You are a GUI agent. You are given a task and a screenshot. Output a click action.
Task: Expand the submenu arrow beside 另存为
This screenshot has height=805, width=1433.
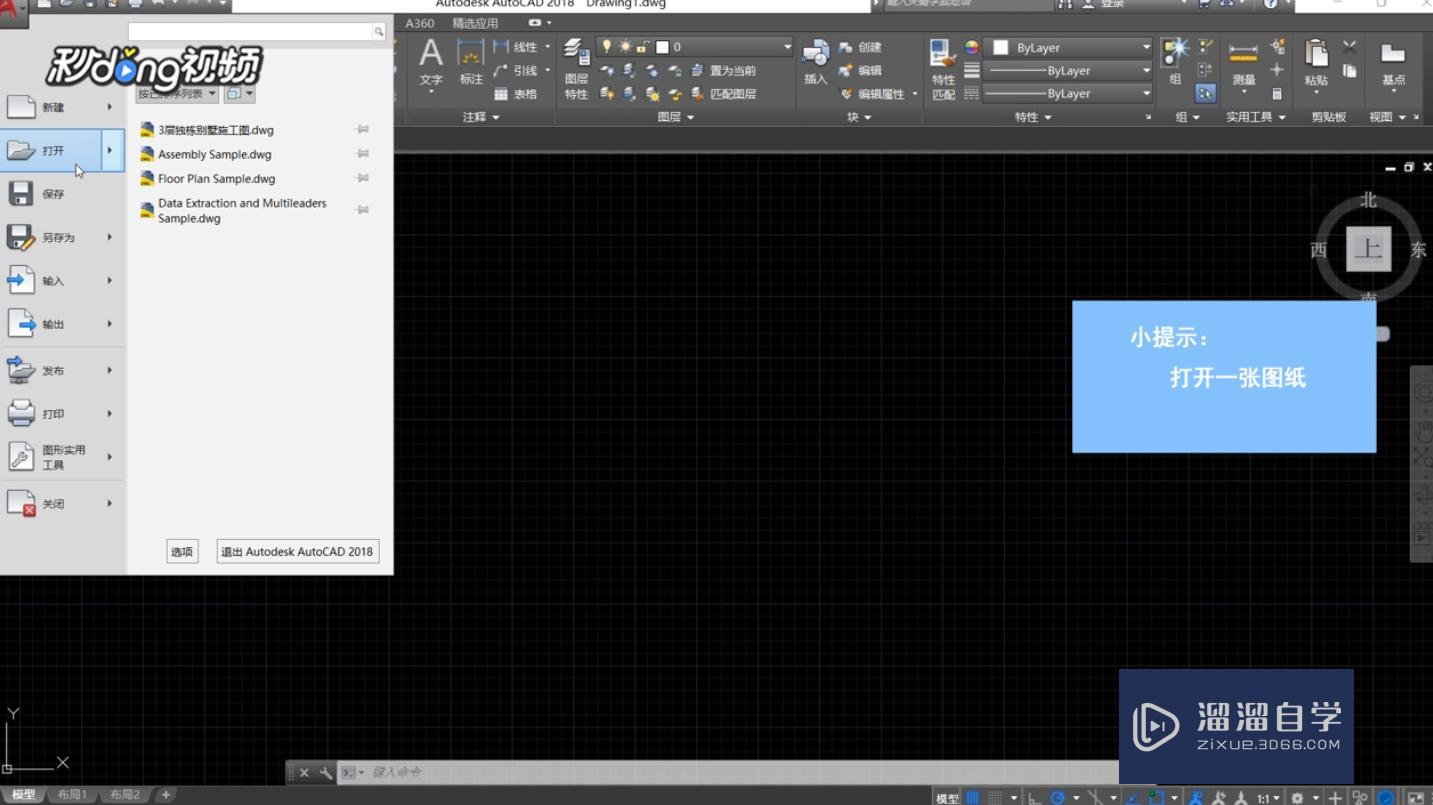pyautogui.click(x=110, y=238)
